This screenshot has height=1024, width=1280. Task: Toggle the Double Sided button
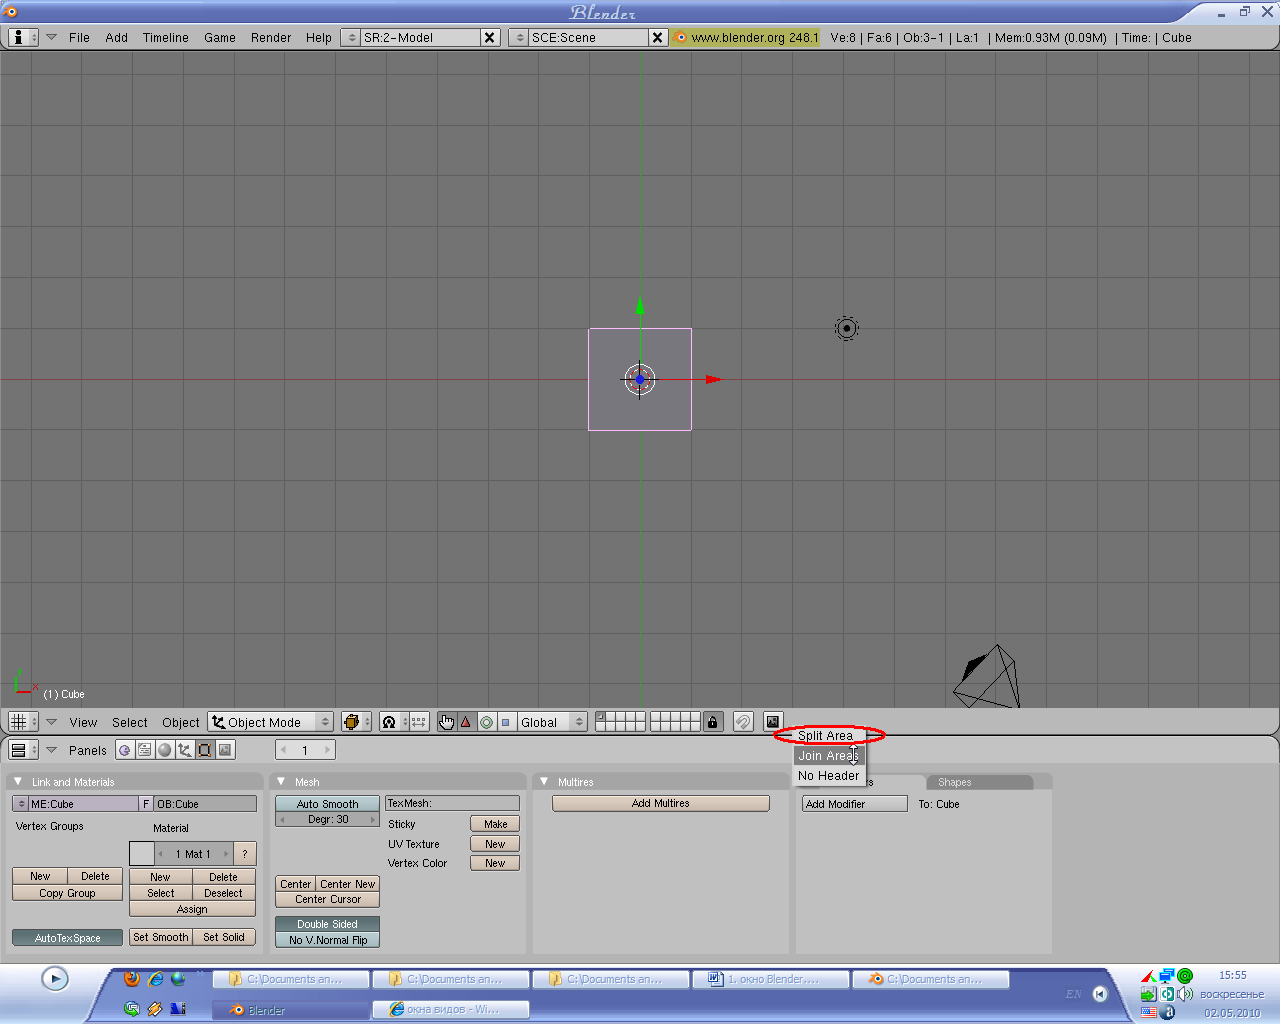tap(327, 924)
